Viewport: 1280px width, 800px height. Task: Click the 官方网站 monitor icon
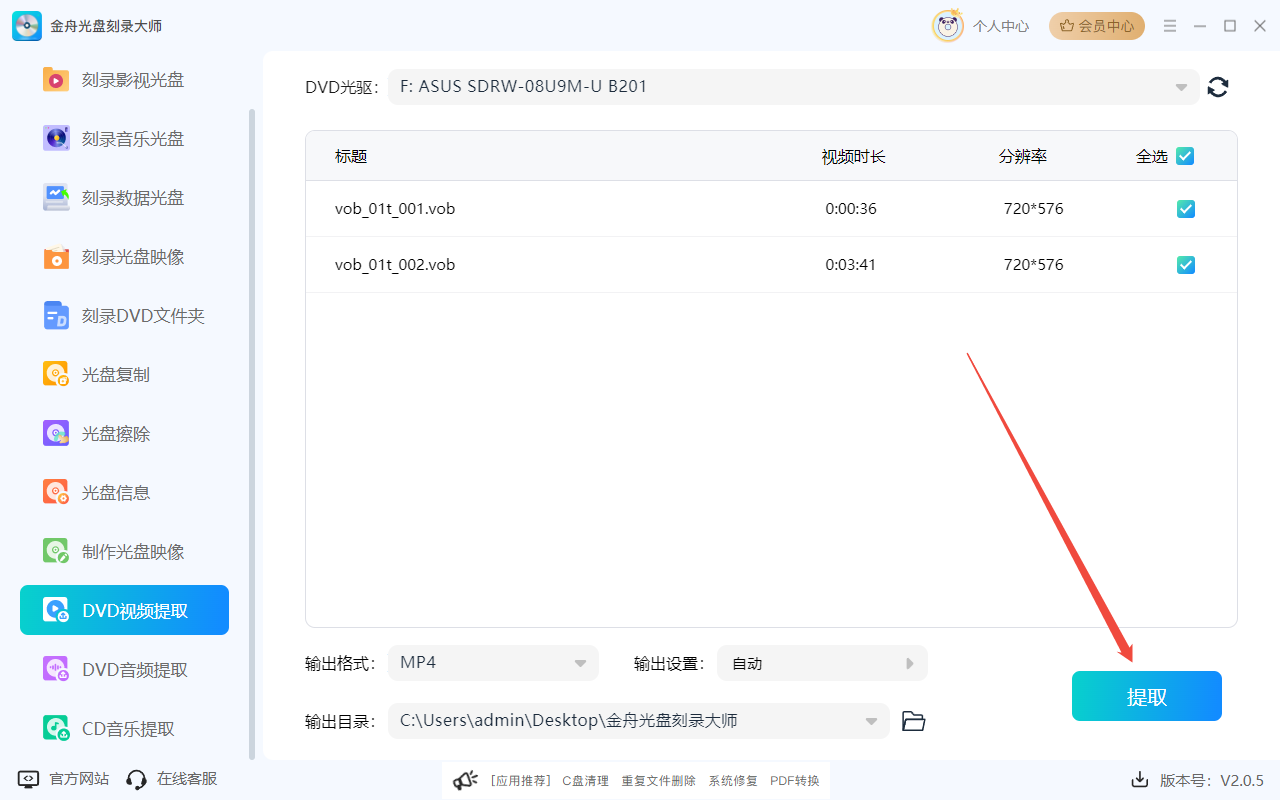[x=29, y=779]
